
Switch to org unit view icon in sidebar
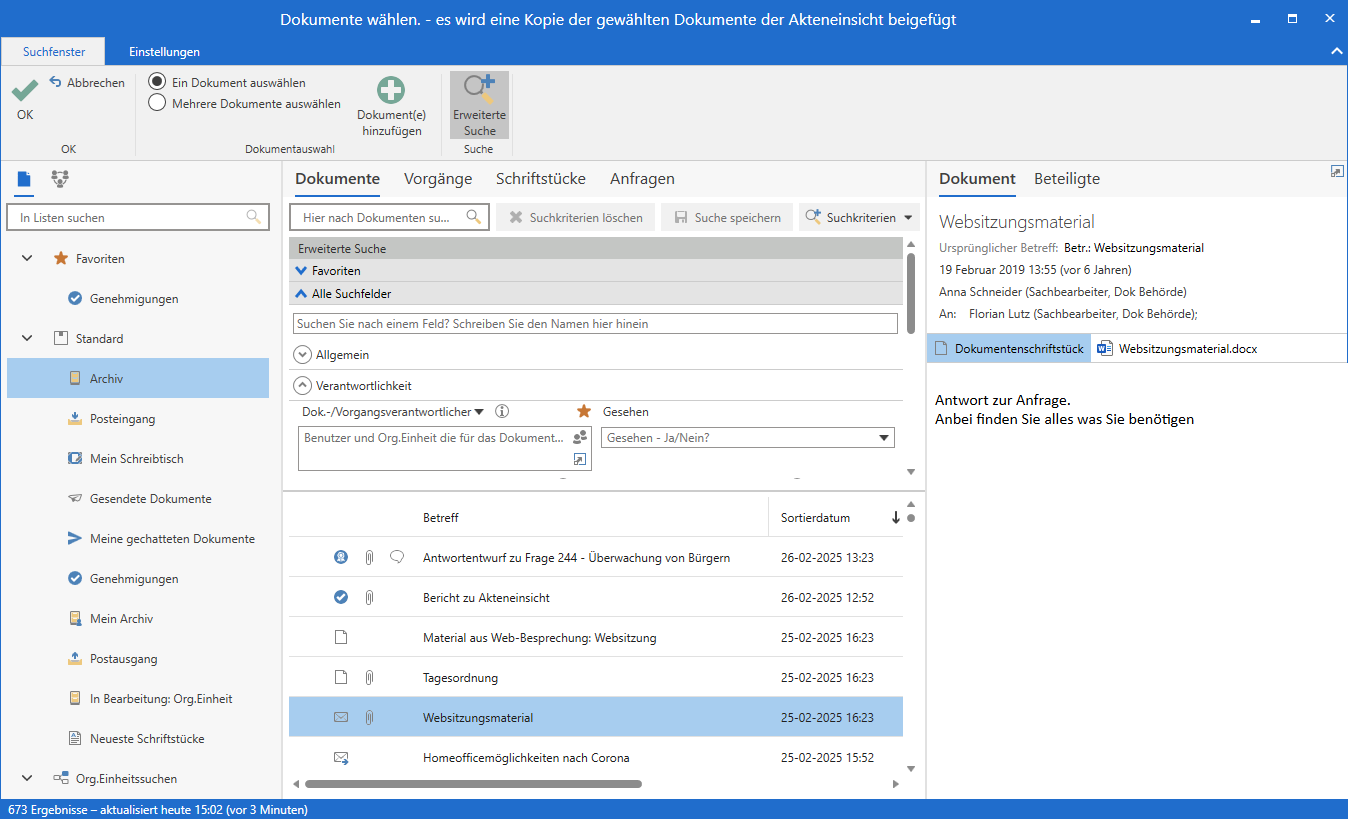60,179
